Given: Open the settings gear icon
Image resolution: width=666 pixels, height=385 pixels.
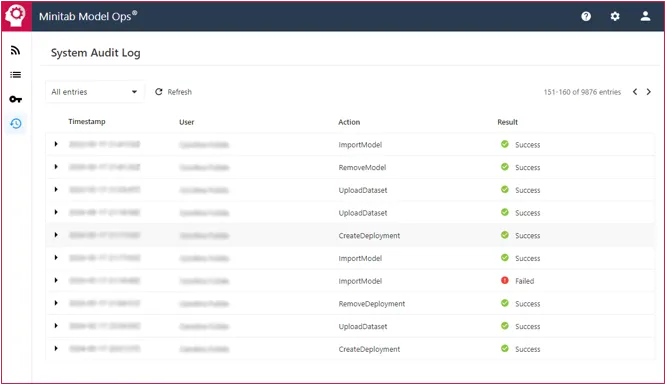Looking at the screenshot, I should [x=615, y=16].
